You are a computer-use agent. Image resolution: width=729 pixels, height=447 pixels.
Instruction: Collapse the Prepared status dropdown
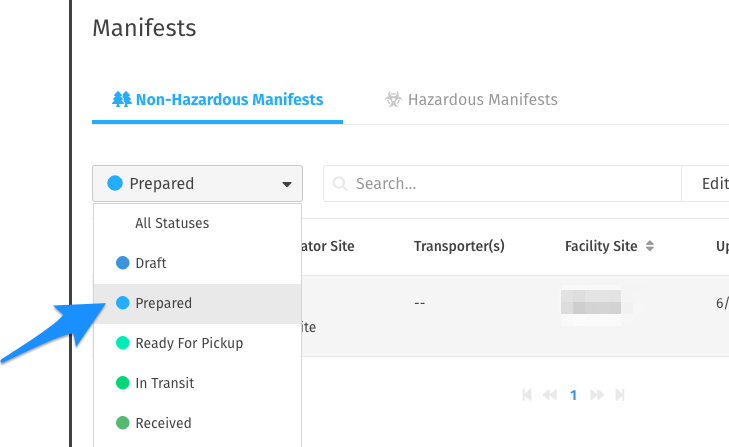(x=197, y=184)
